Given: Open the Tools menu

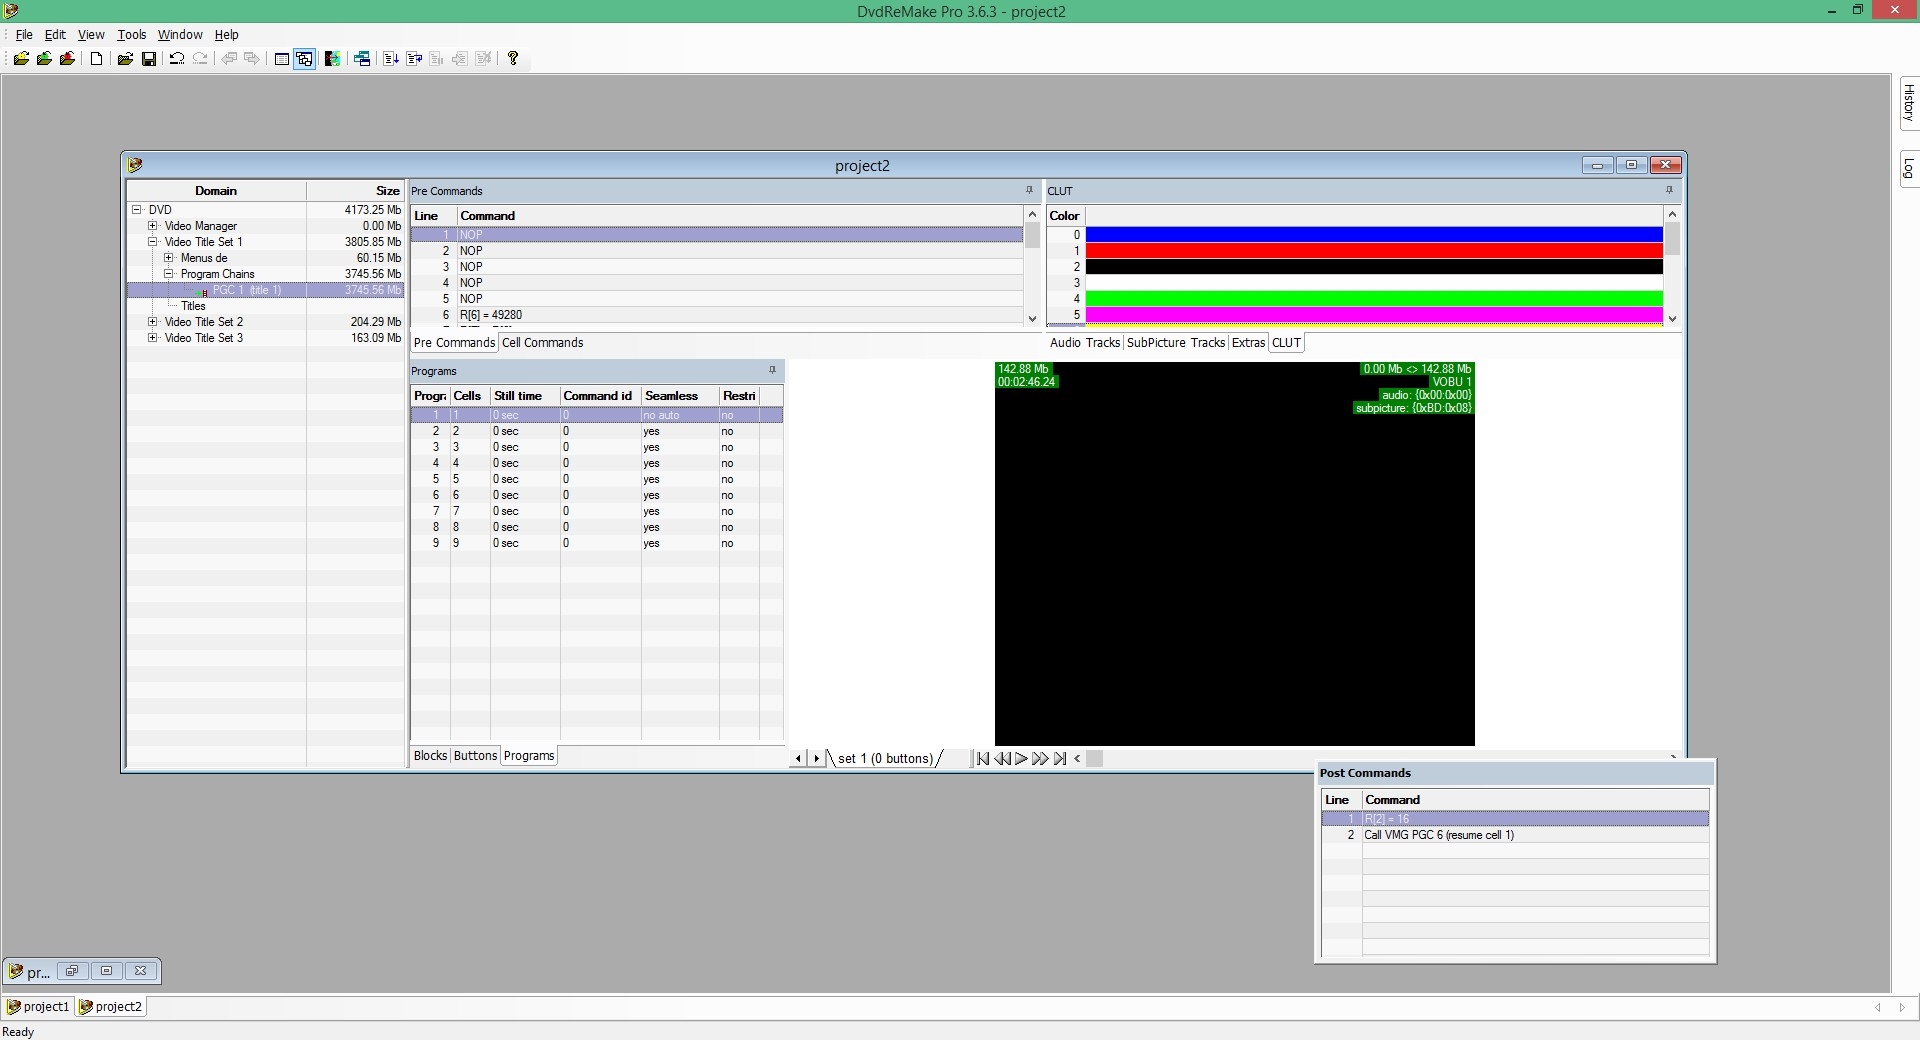Looking at the screenshot, I should pos(131,34).
